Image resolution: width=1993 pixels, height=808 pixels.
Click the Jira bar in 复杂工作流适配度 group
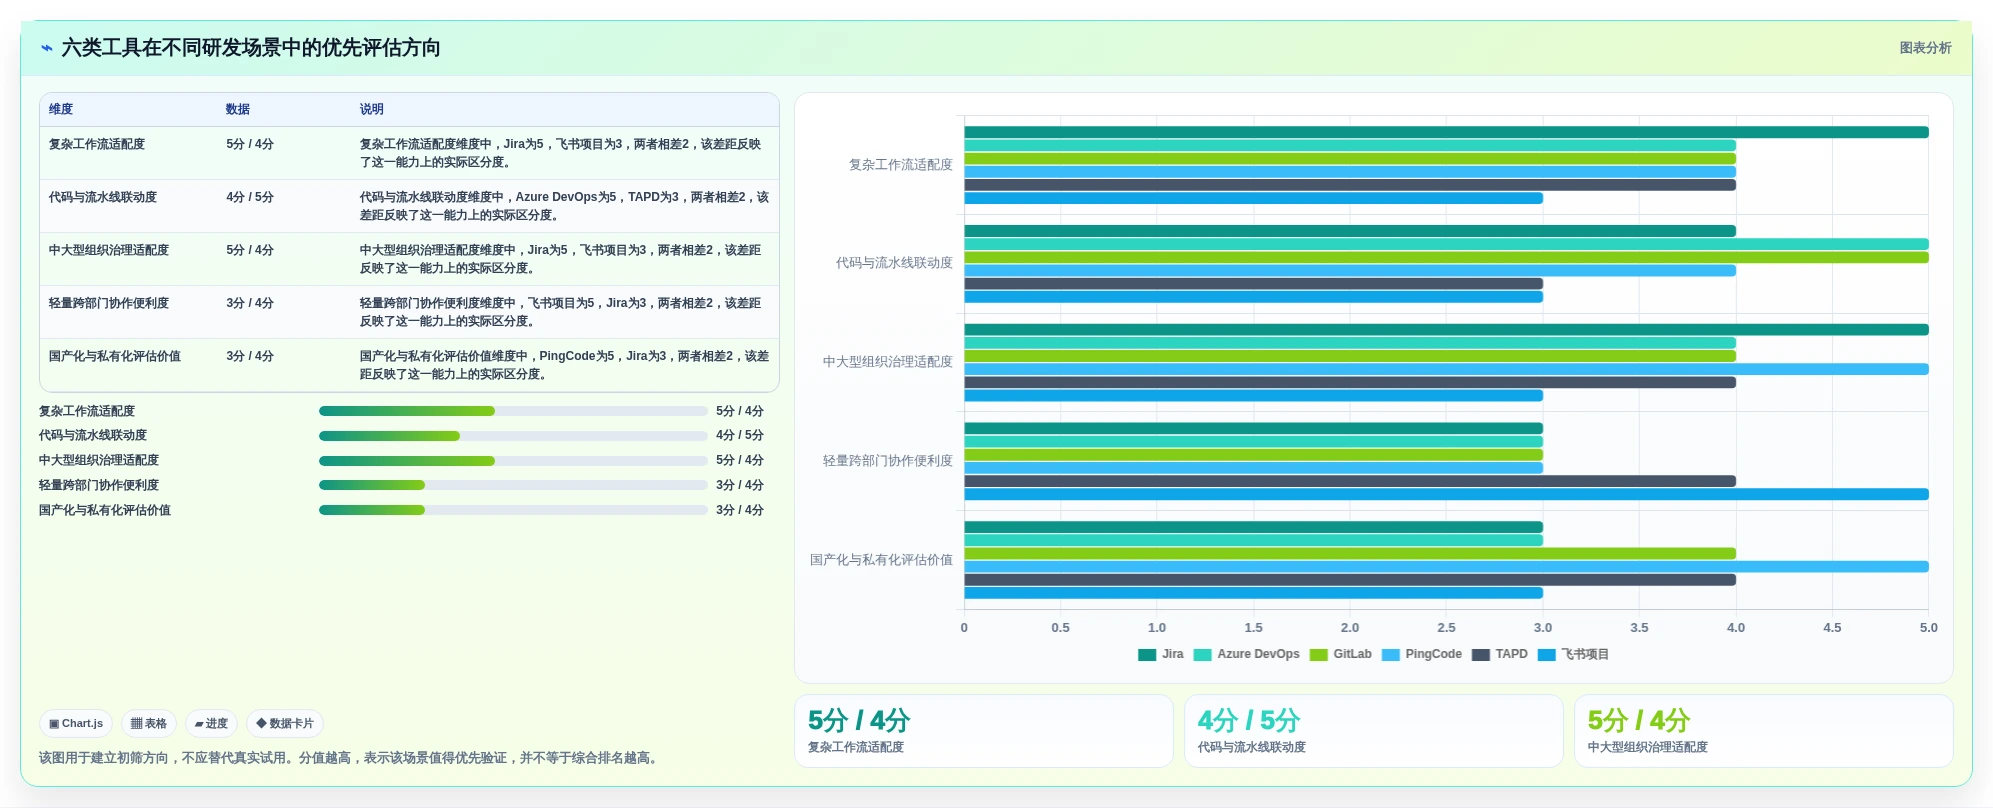pyautogui.click(x=1446, y=132)
